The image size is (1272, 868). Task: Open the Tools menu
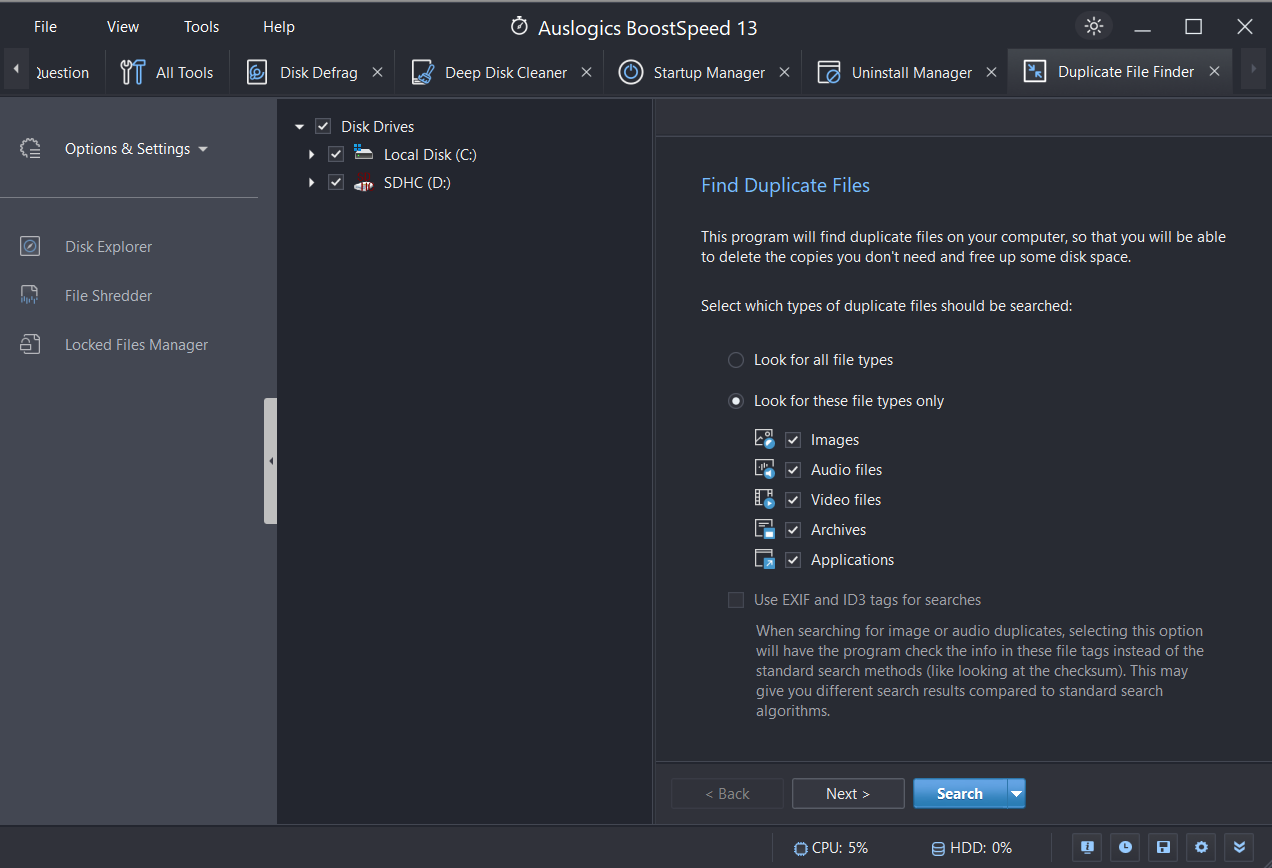point(201,27)
